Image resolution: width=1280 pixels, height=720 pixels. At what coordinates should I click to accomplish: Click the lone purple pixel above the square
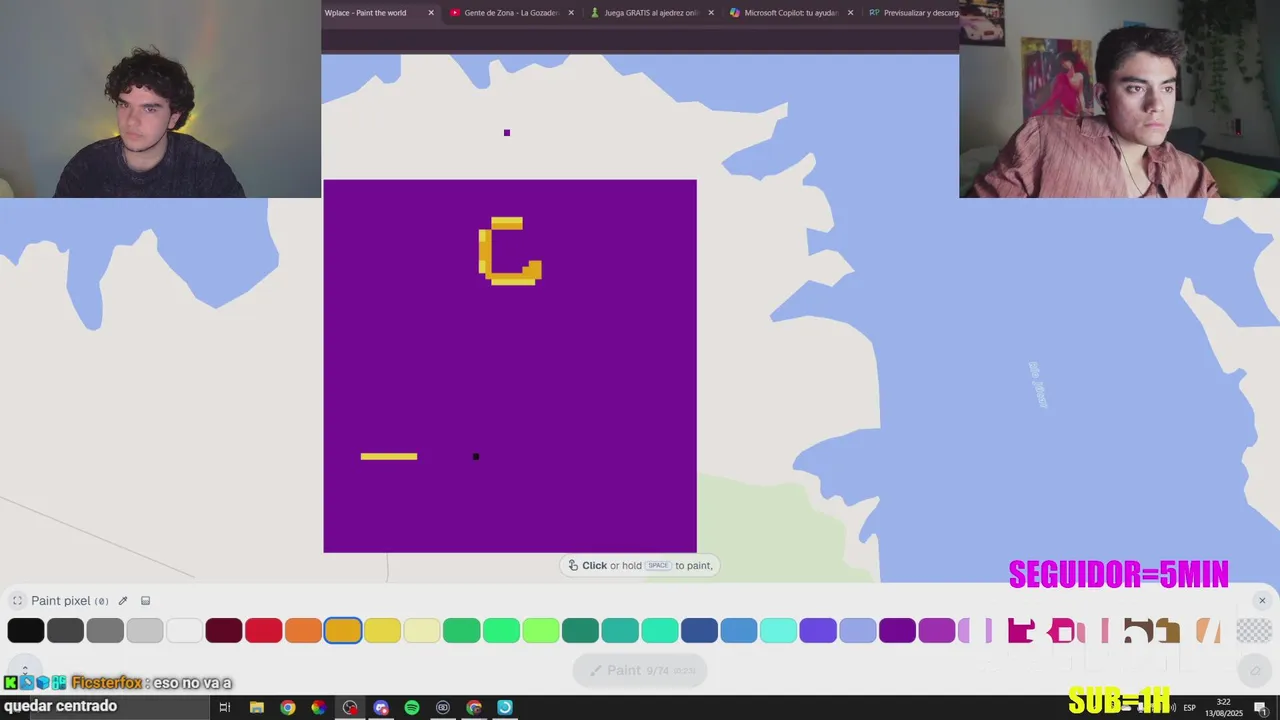click(x=507, y=133)
